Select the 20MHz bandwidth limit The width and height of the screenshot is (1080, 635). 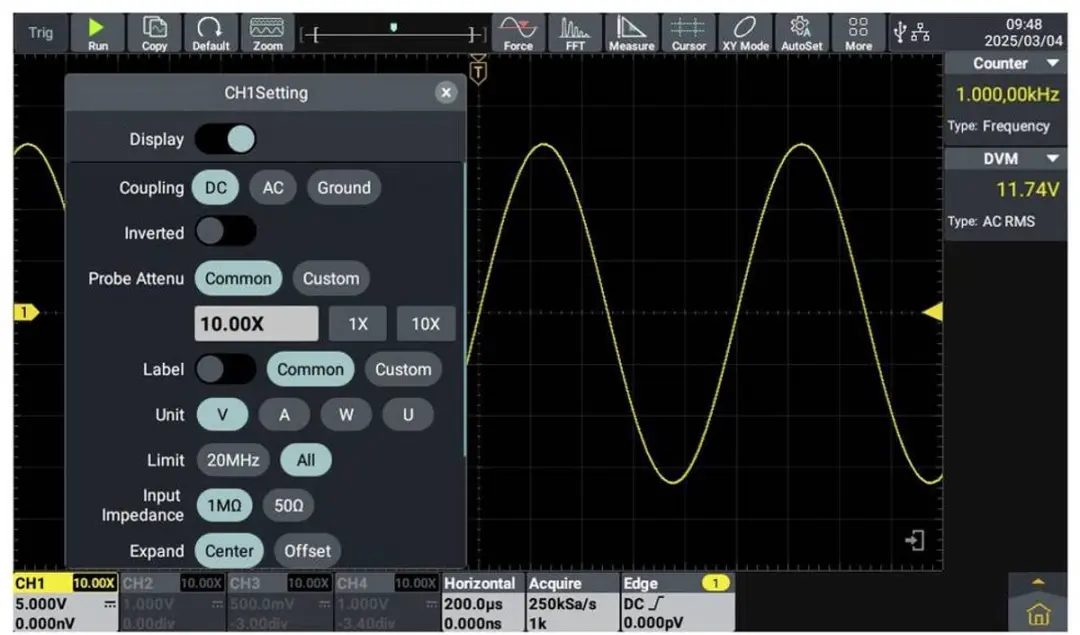tap(233, 460)
